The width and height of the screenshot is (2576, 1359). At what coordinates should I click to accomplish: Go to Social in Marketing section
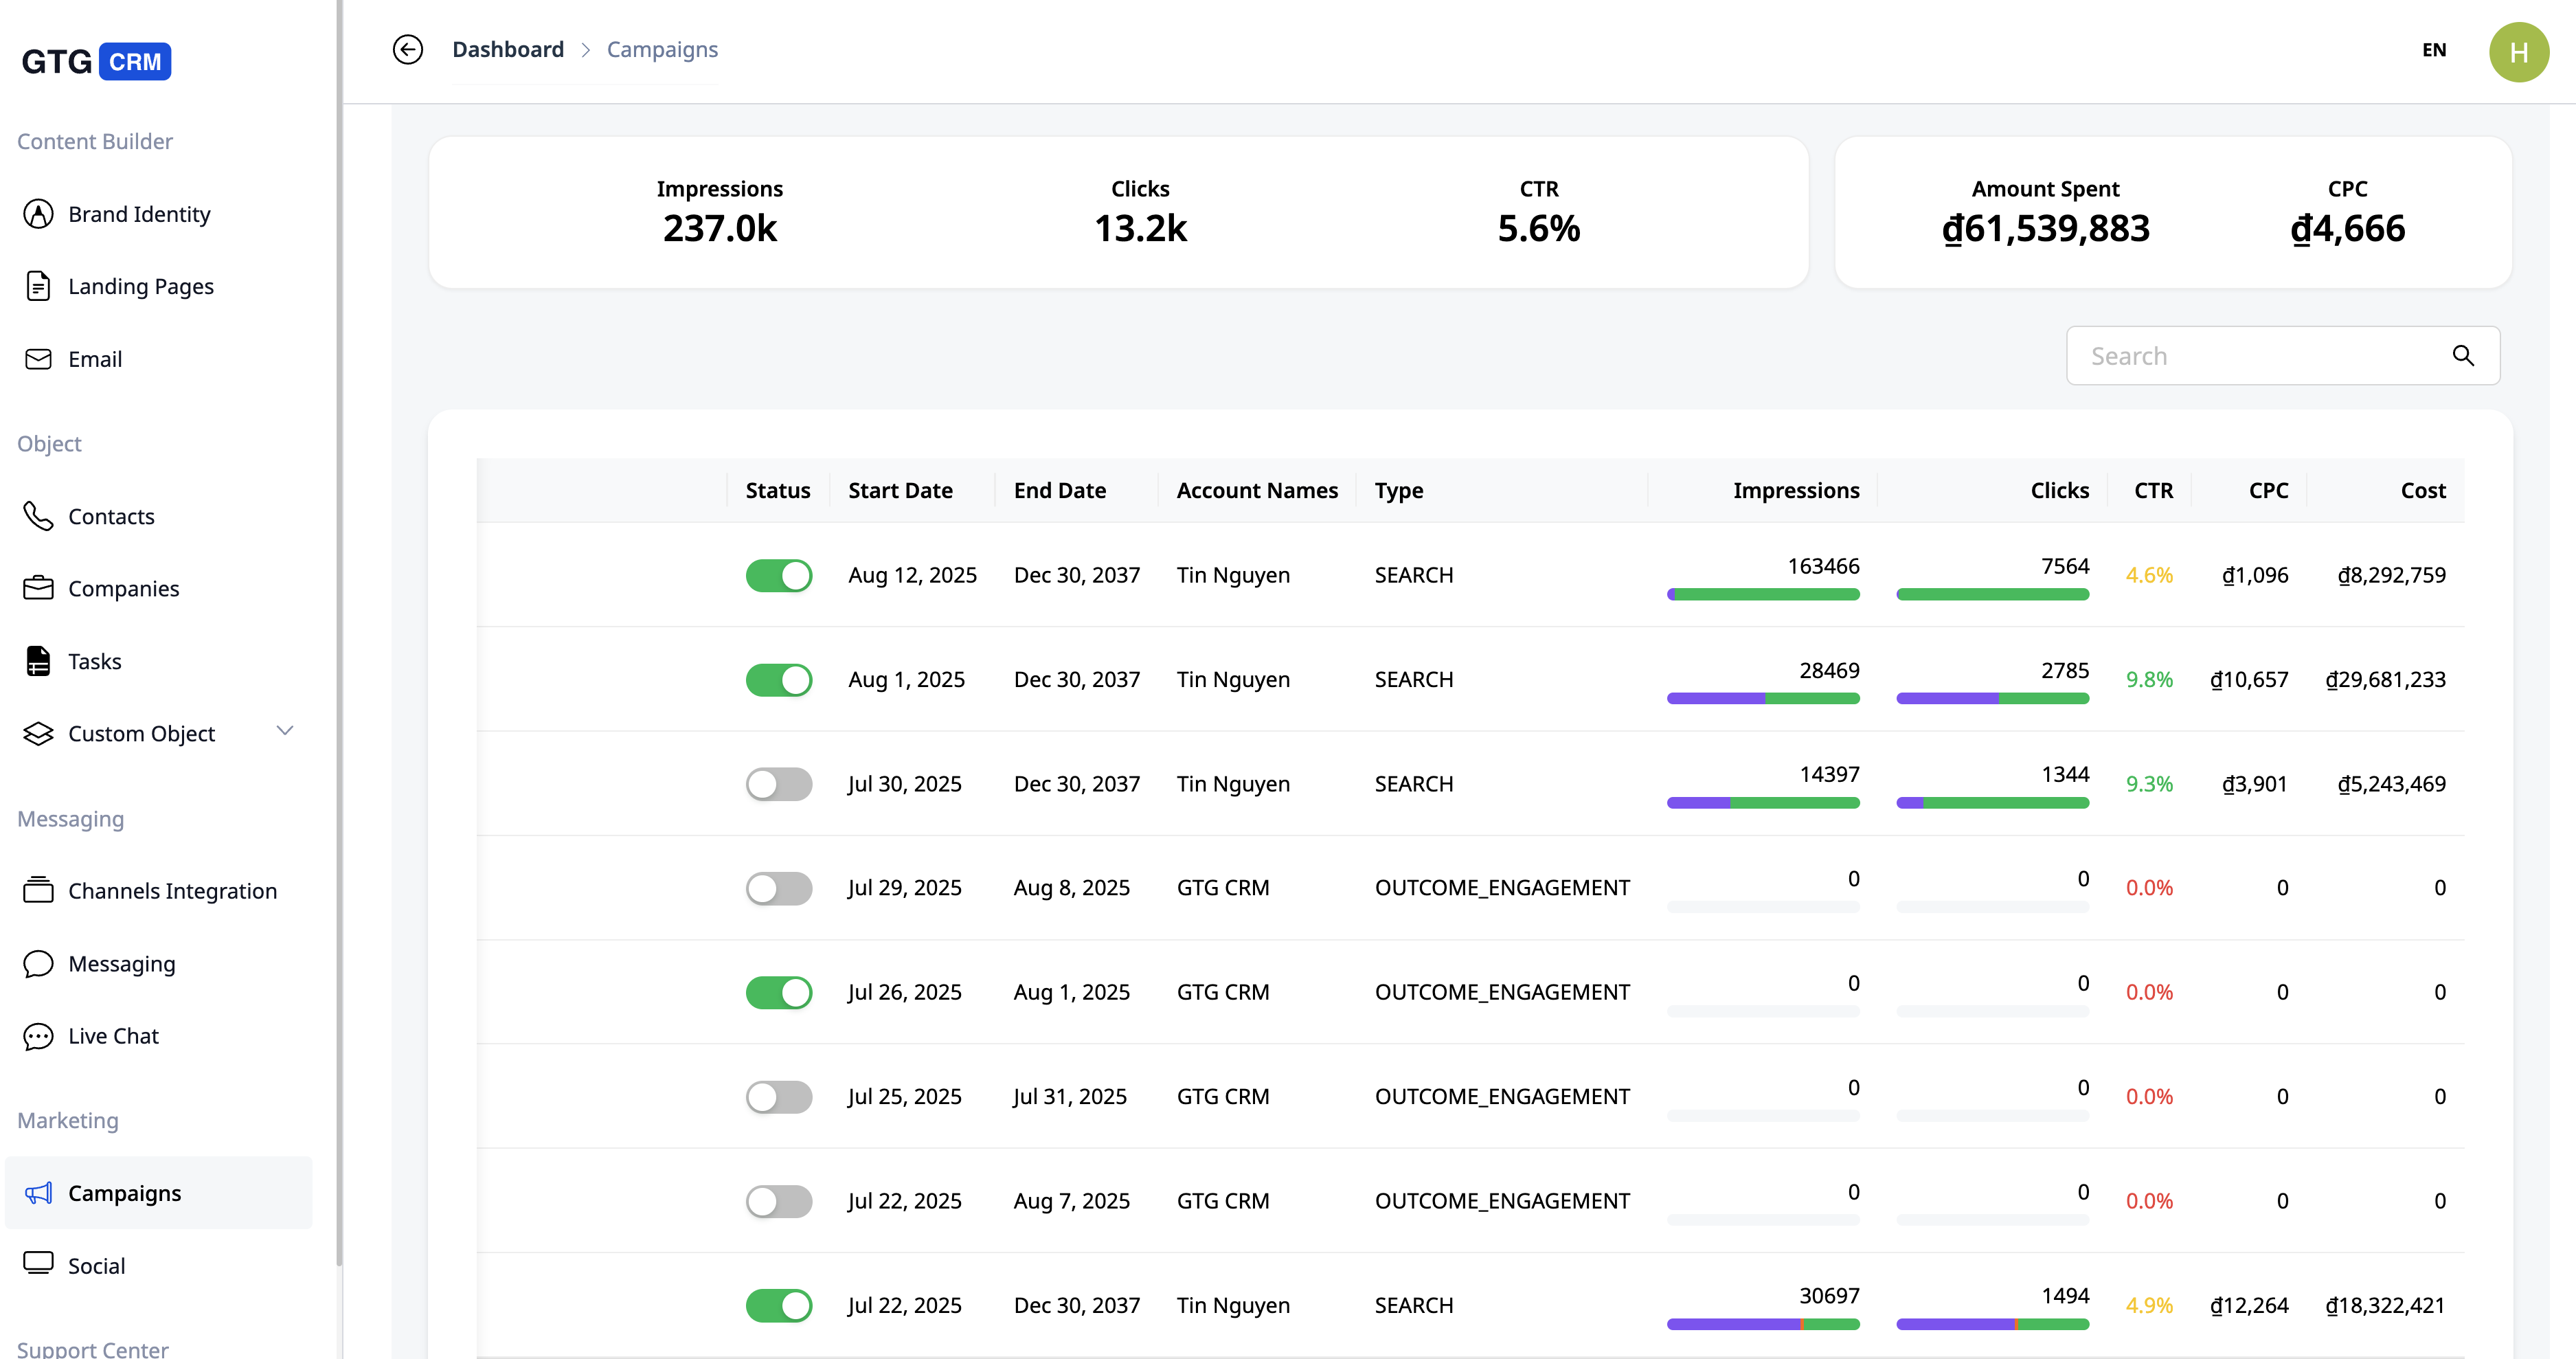tap(96, 1265)
